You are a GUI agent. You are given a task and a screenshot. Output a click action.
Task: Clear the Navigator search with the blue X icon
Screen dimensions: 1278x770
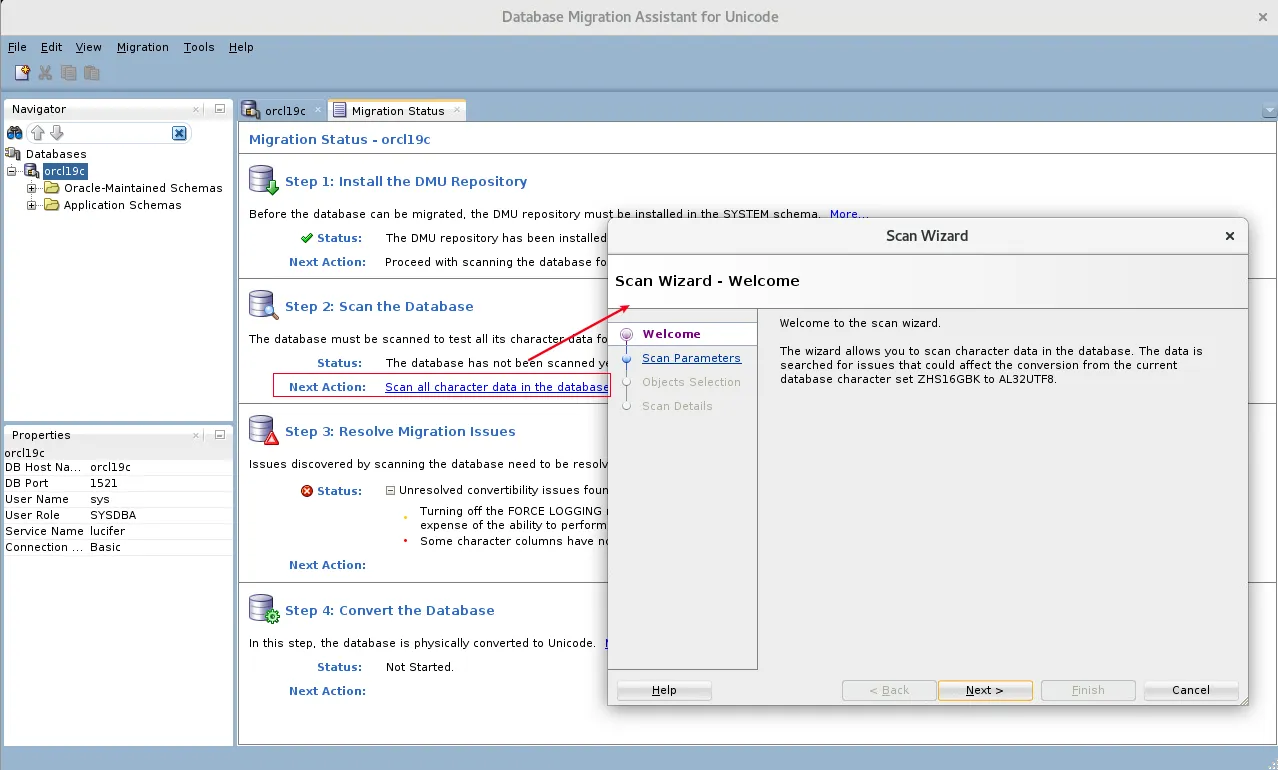[178, 132]
